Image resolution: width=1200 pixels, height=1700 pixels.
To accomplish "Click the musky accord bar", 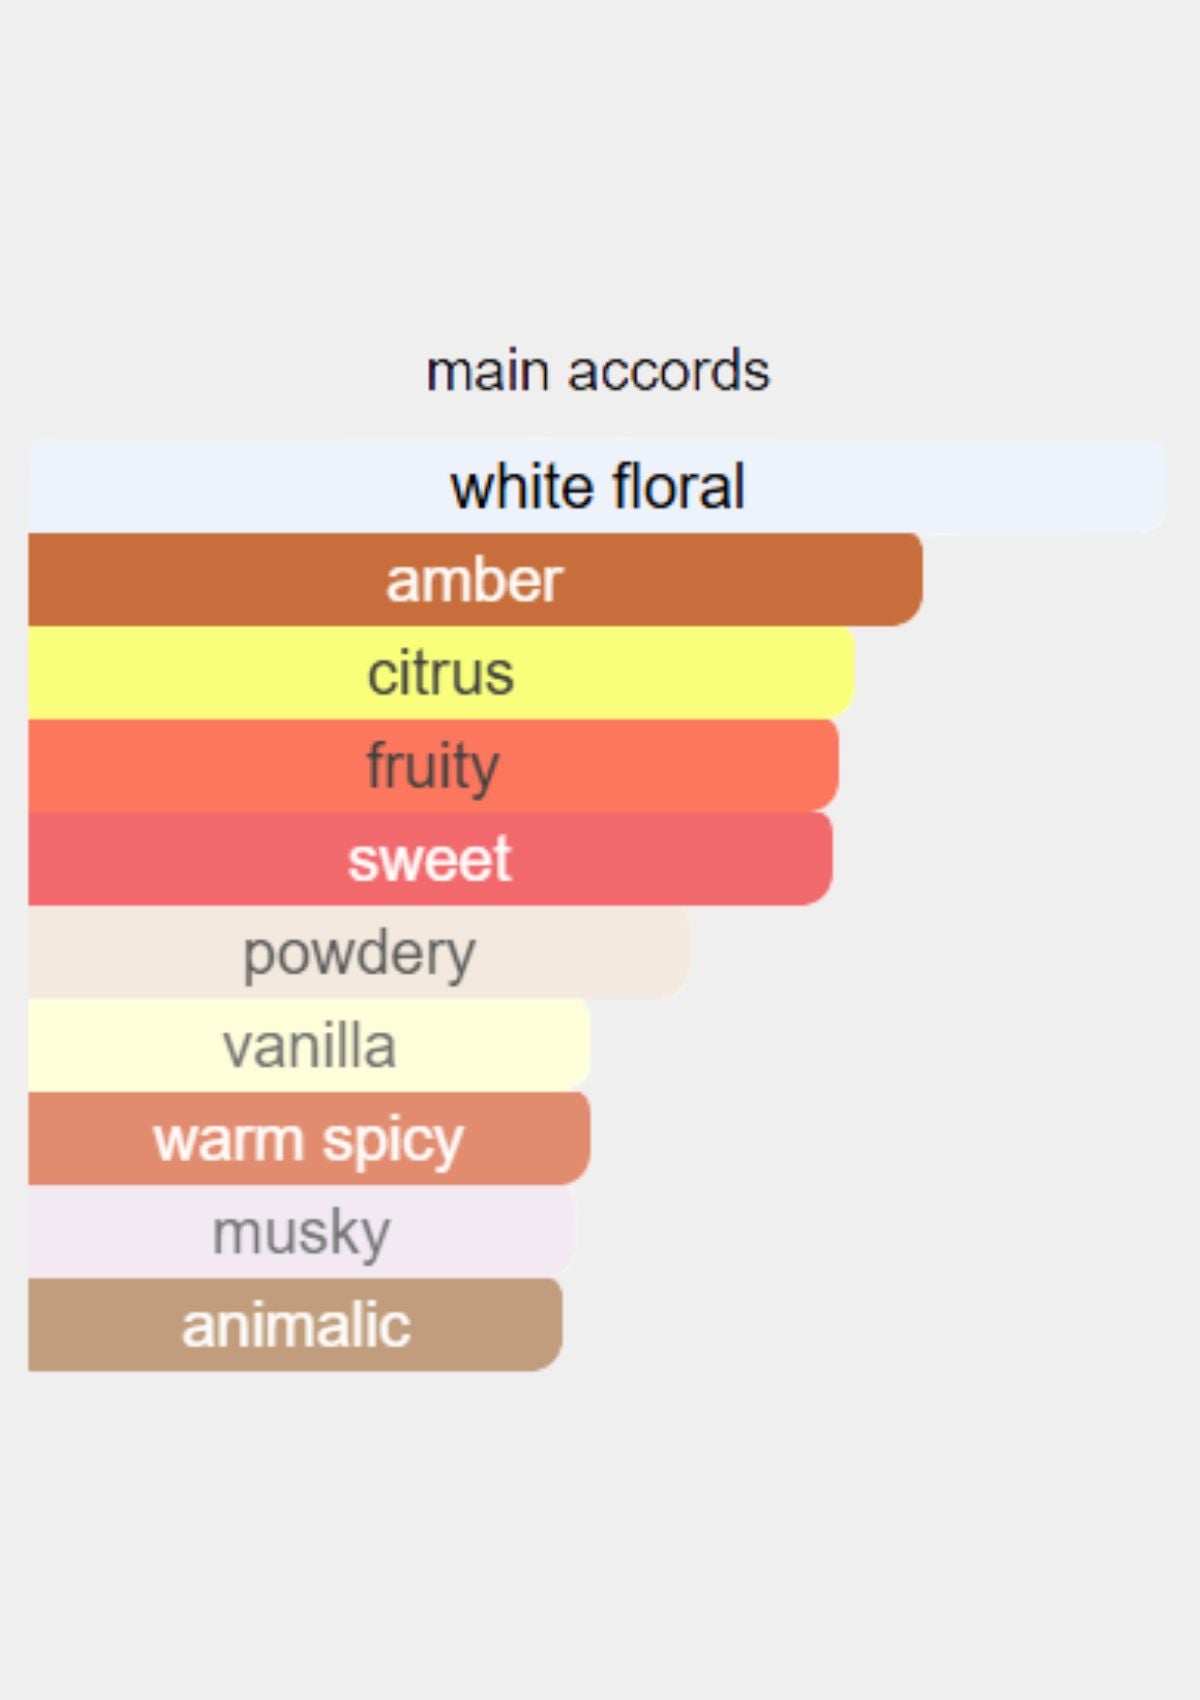I will pyautogui.click(x=301, y=1231).
